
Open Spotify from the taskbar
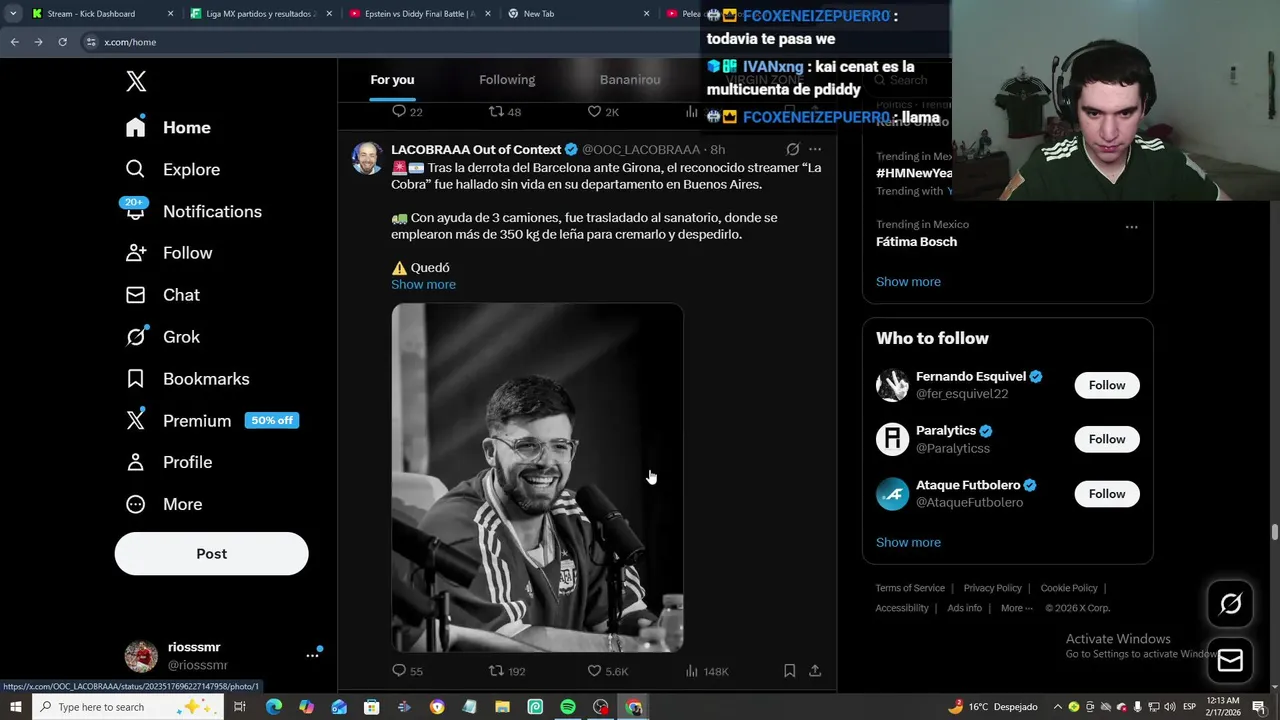pos(568,707)
